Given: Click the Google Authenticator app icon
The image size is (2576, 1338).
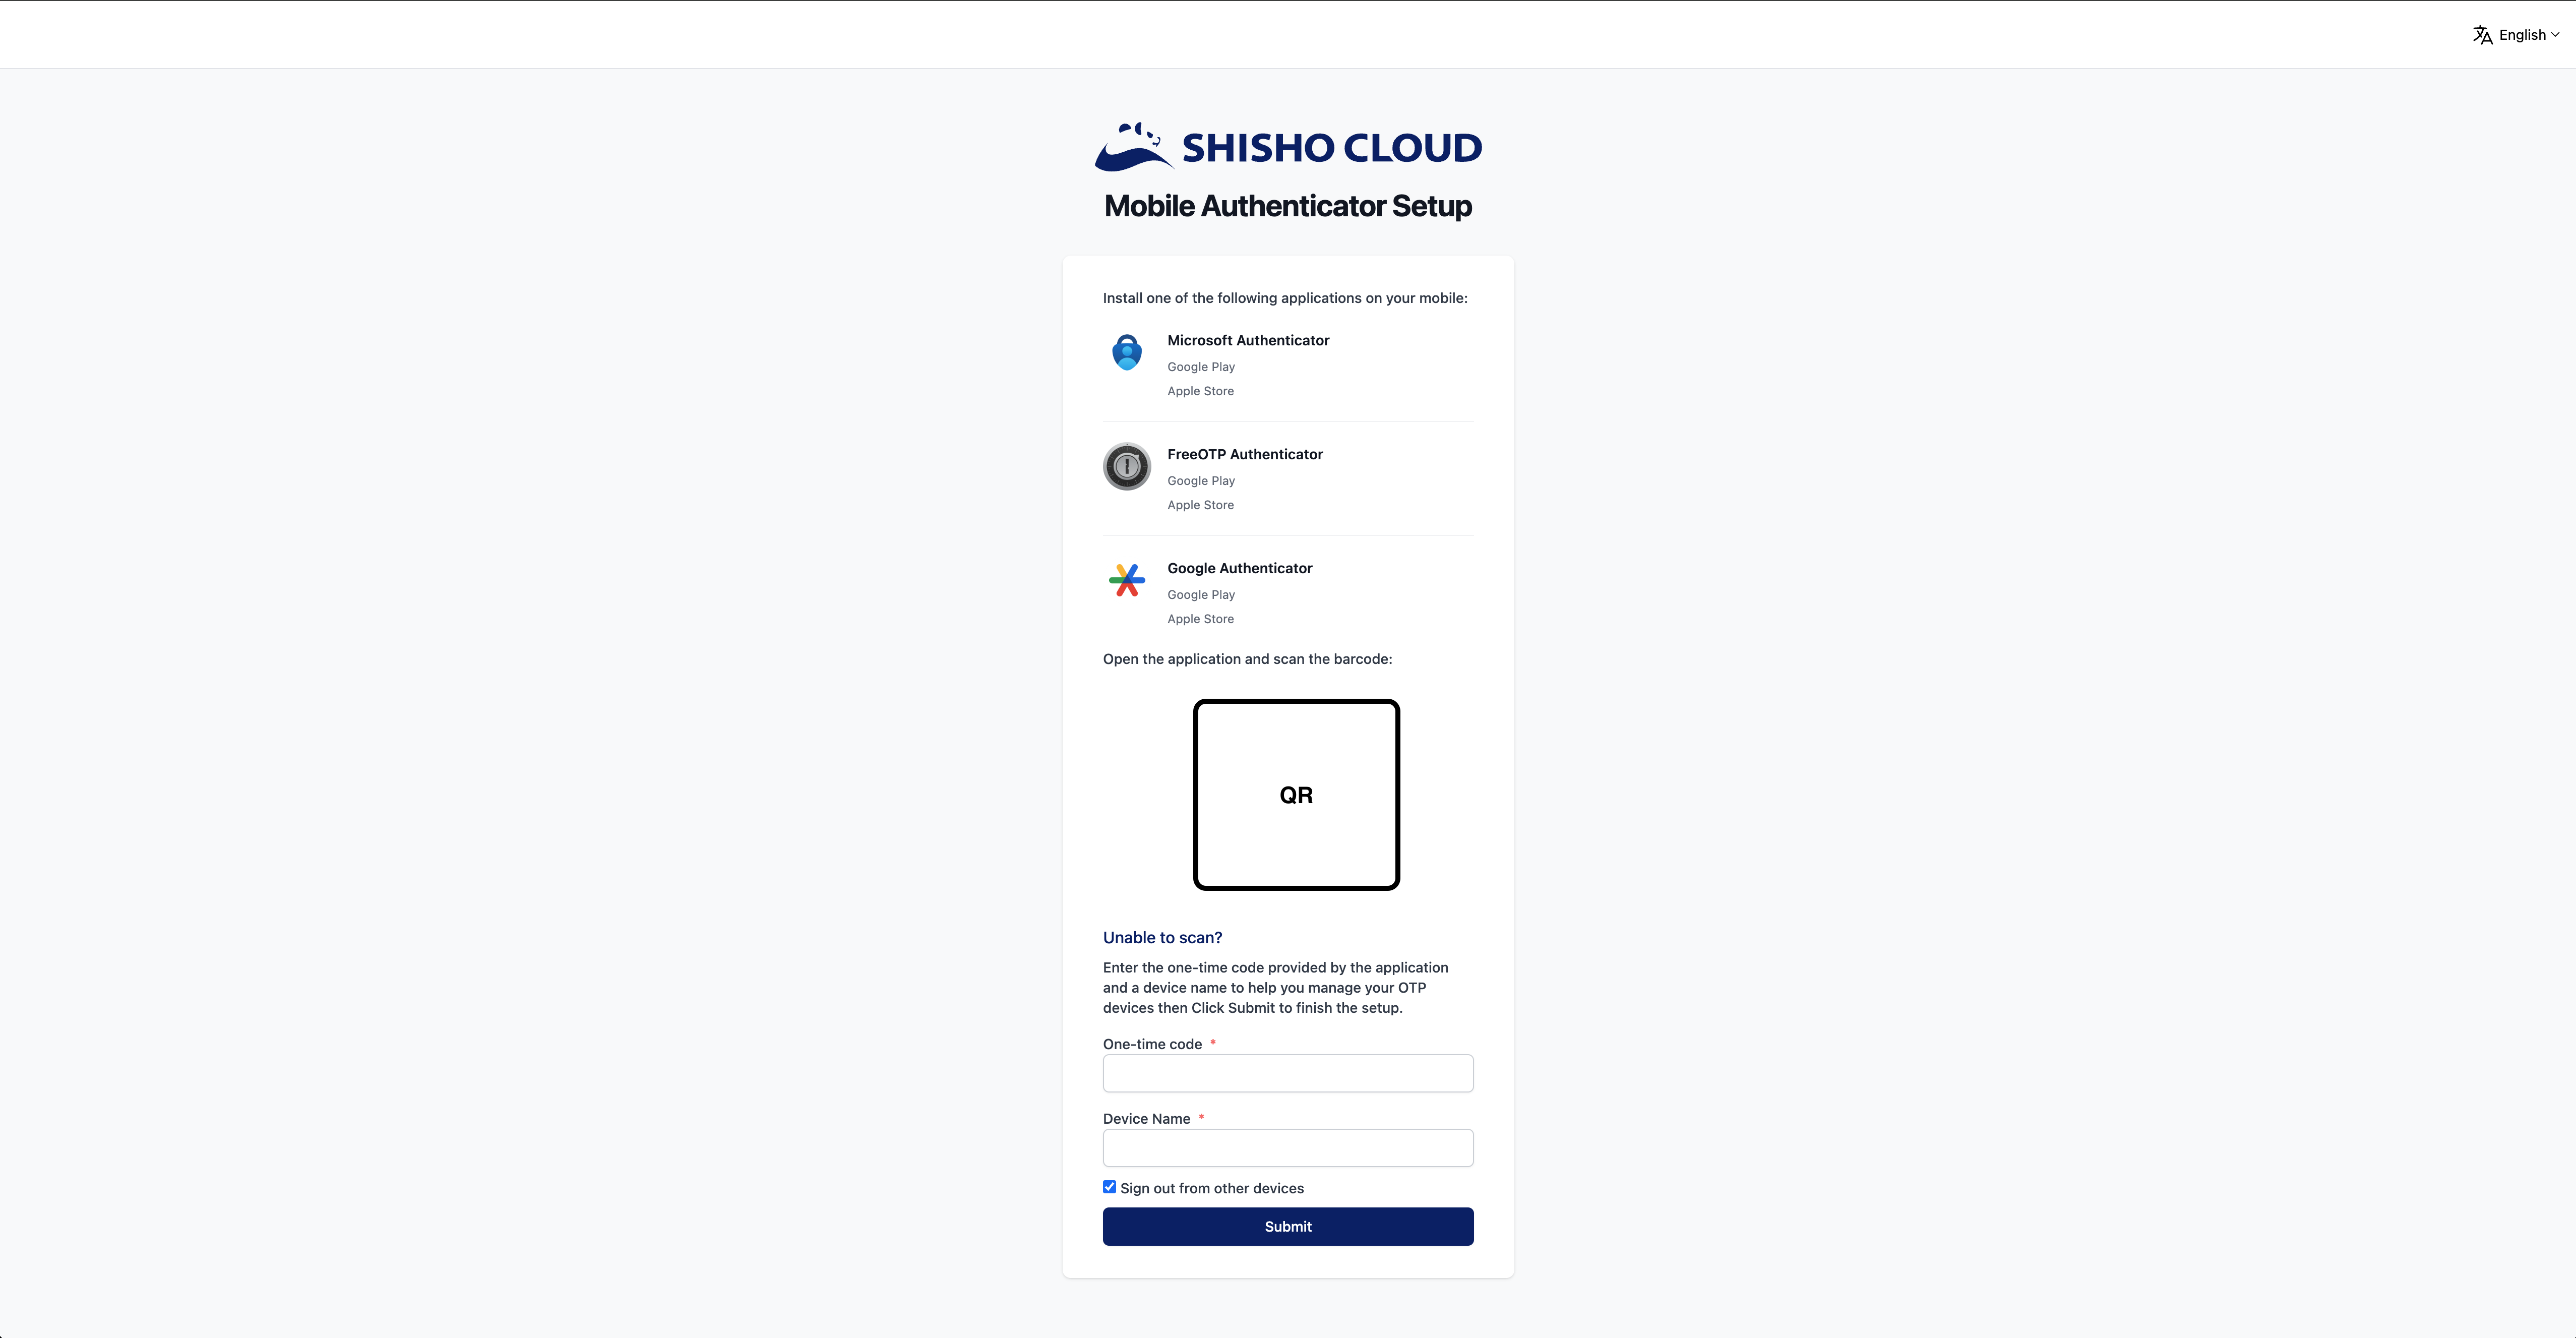Looking at the screenshot, I should (x=1127, y=580).
